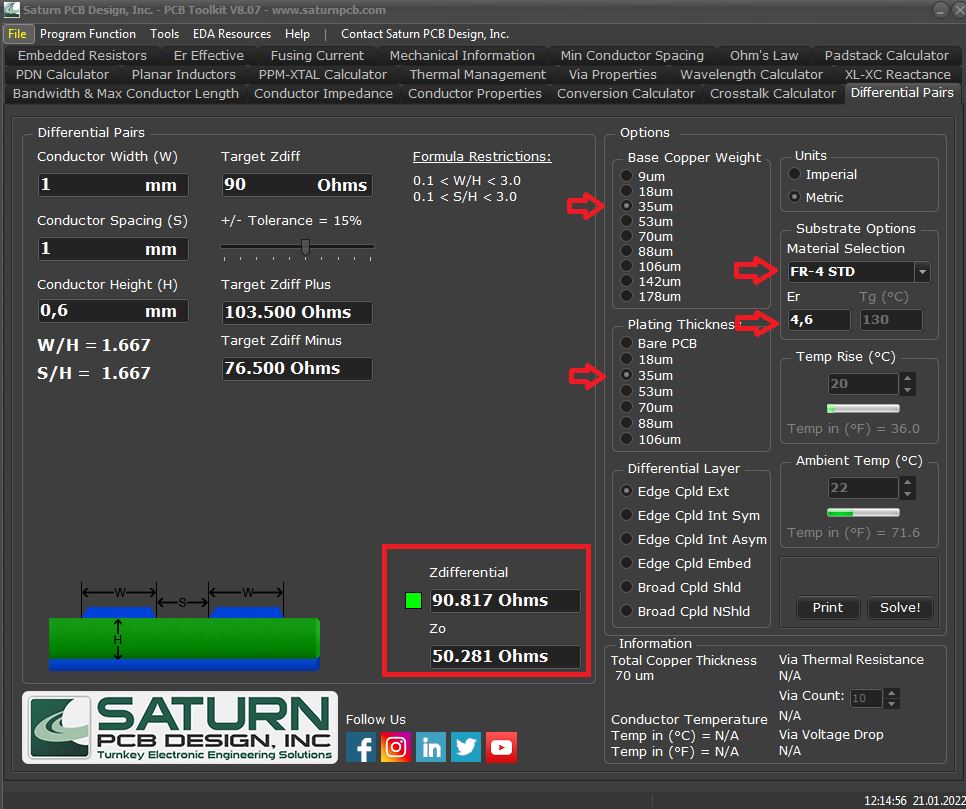This screenshot has height=809, width=966.
Task: Open the YouTube social icon
Action: pos(501,747)
